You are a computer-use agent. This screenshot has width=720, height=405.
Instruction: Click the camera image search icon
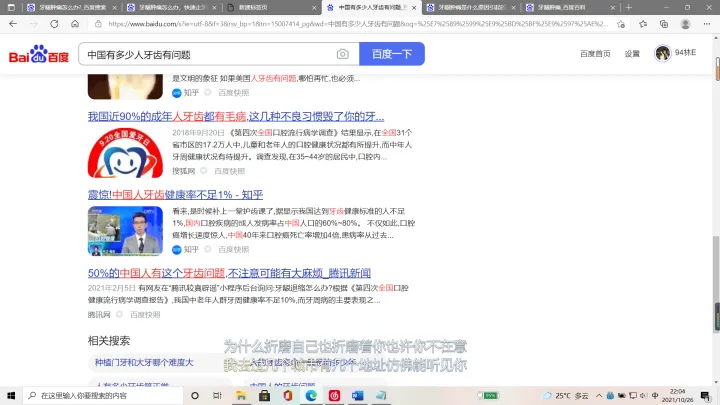[x=343, y=54]
